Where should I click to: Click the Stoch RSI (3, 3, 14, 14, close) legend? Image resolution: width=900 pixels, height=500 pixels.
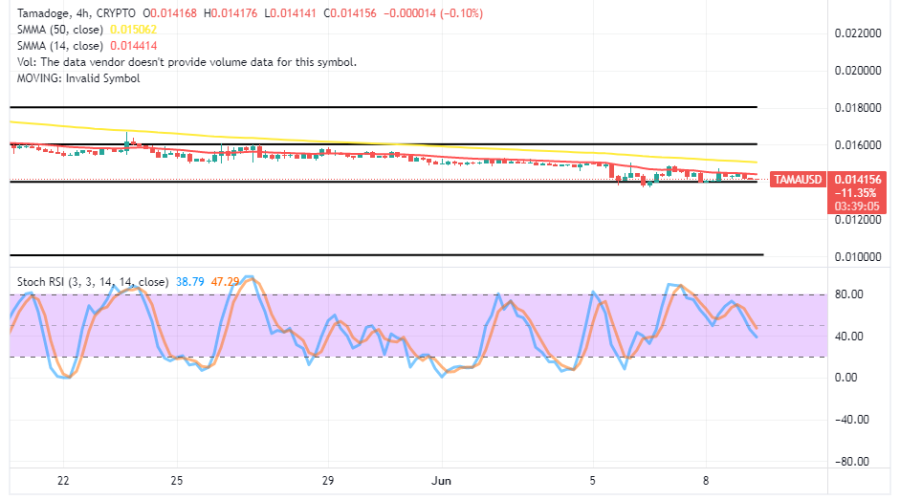tap(92, 282)
